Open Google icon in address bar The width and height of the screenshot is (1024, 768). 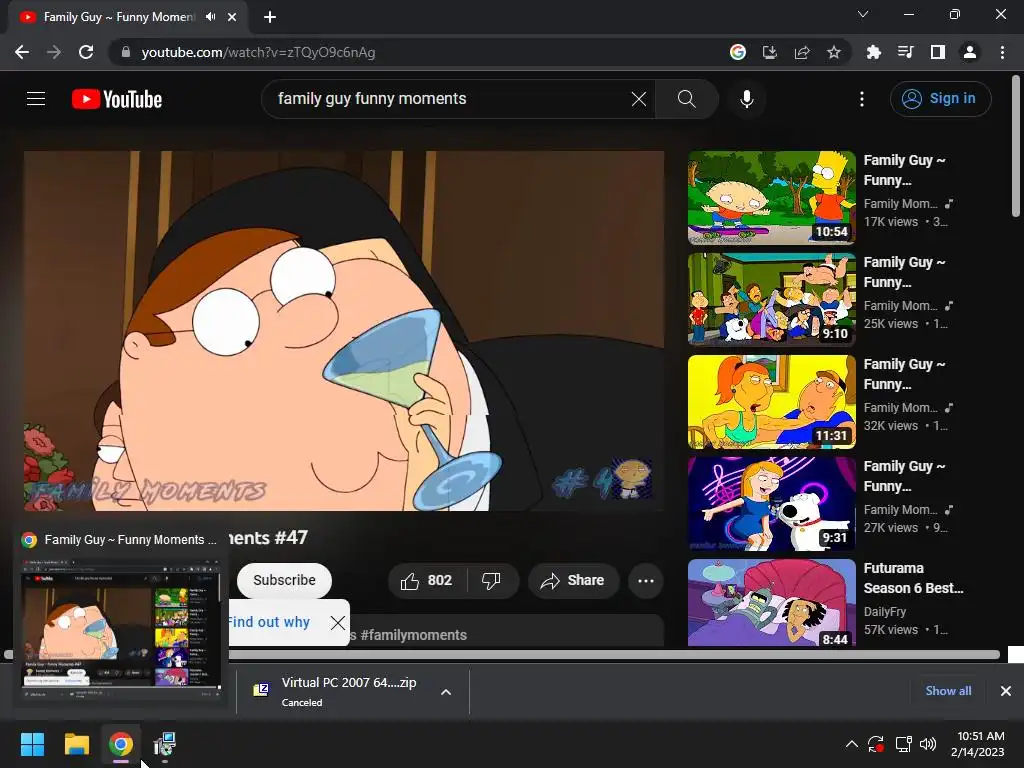(x=738, y=52)
